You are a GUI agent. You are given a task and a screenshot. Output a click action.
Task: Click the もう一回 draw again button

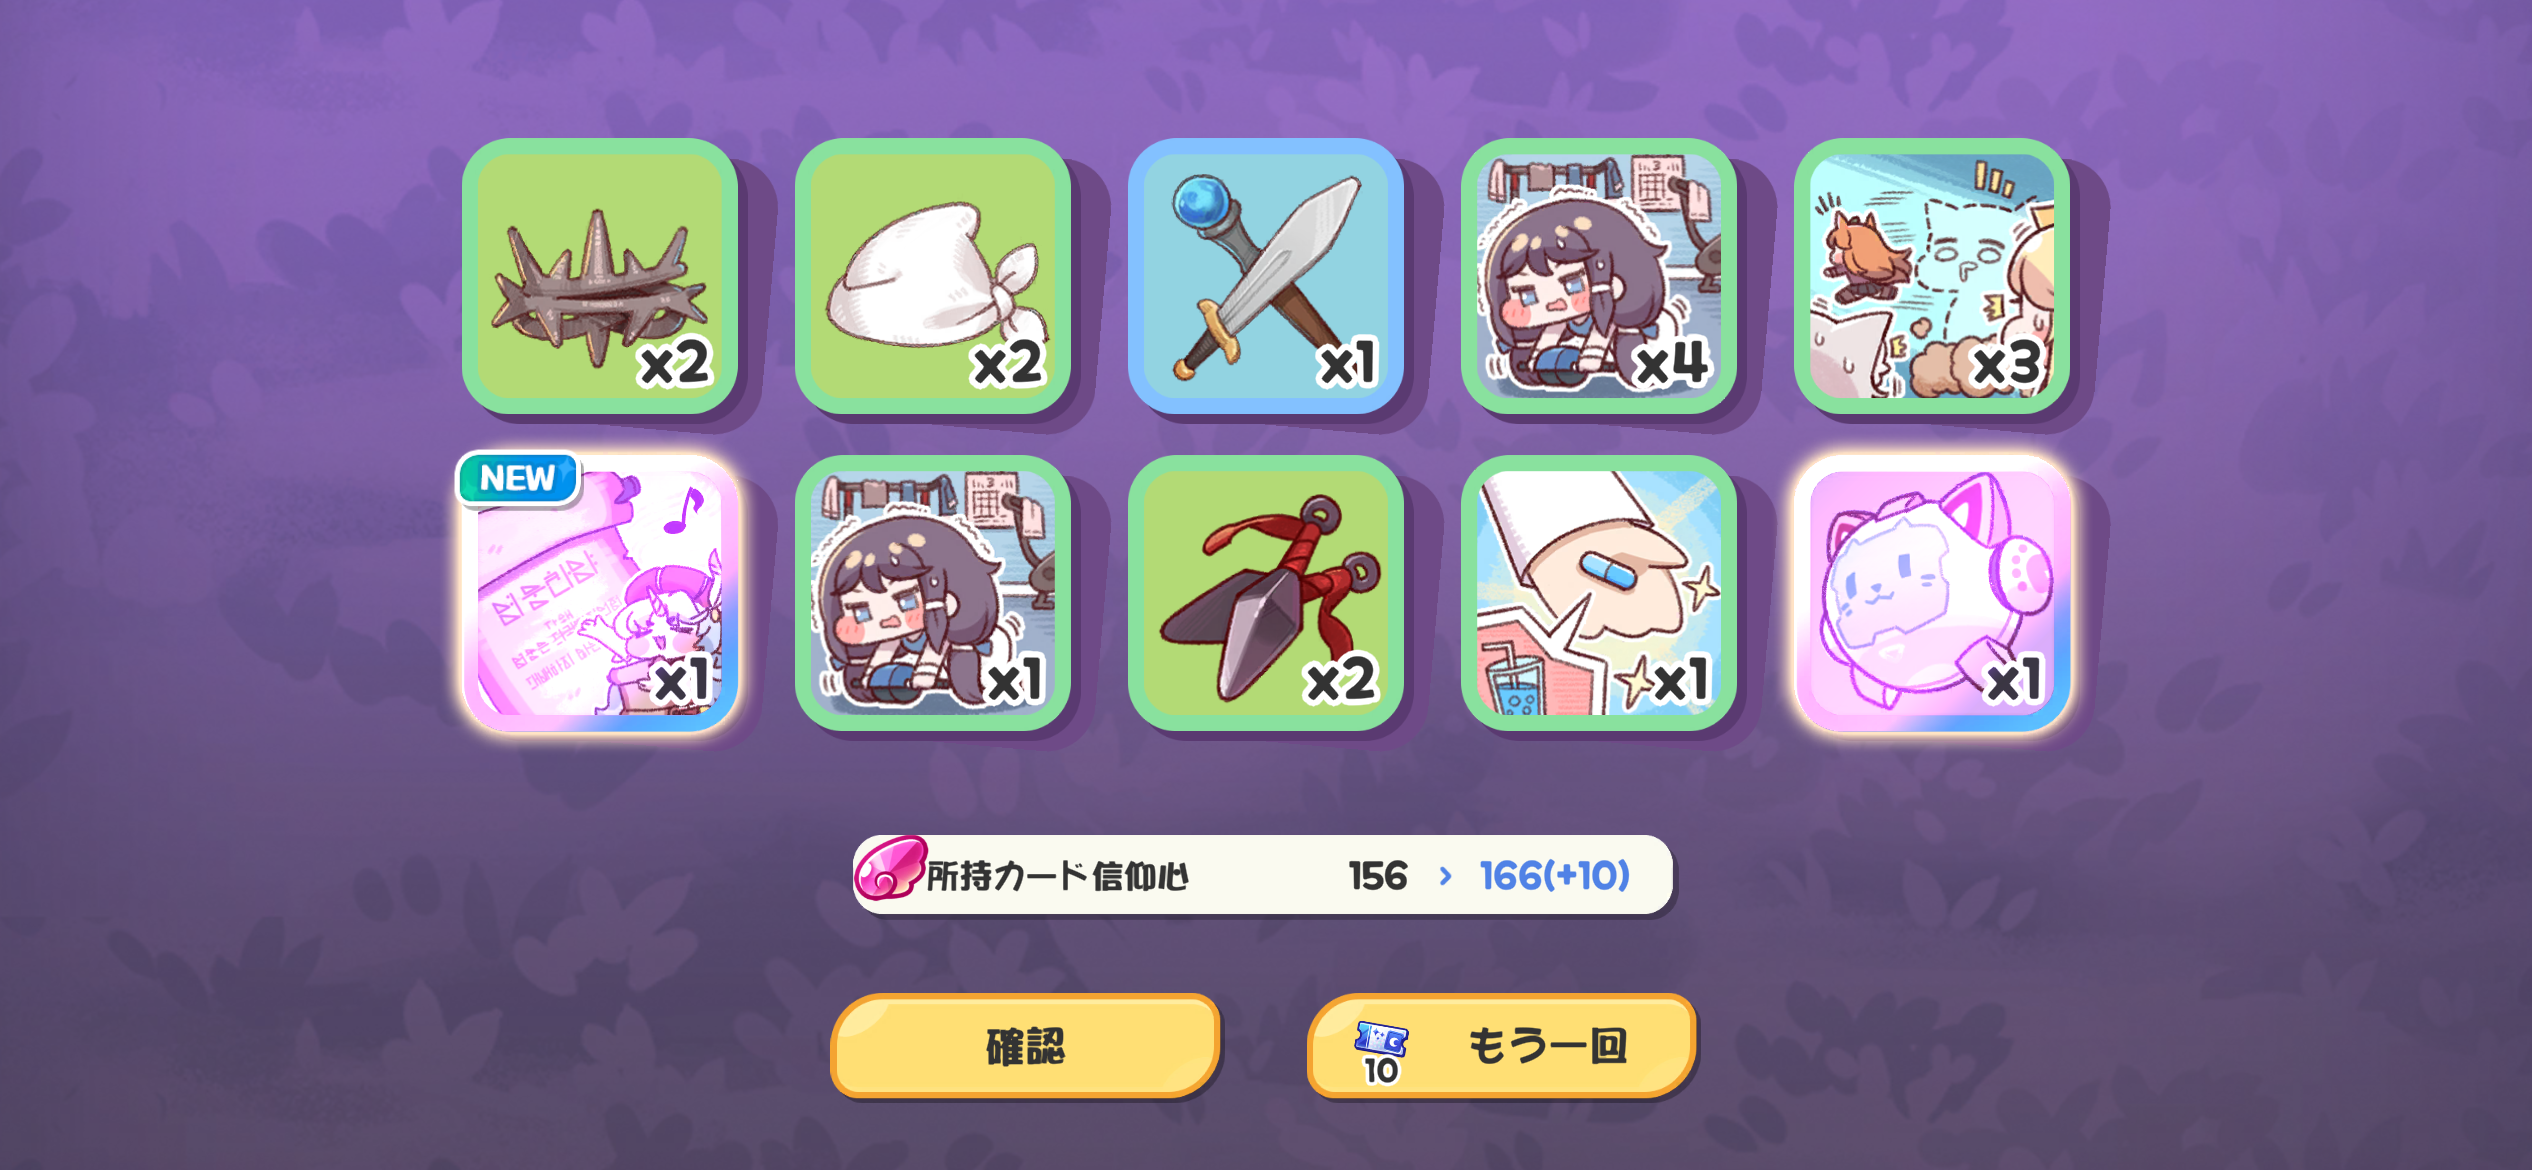(1501, 1046)
